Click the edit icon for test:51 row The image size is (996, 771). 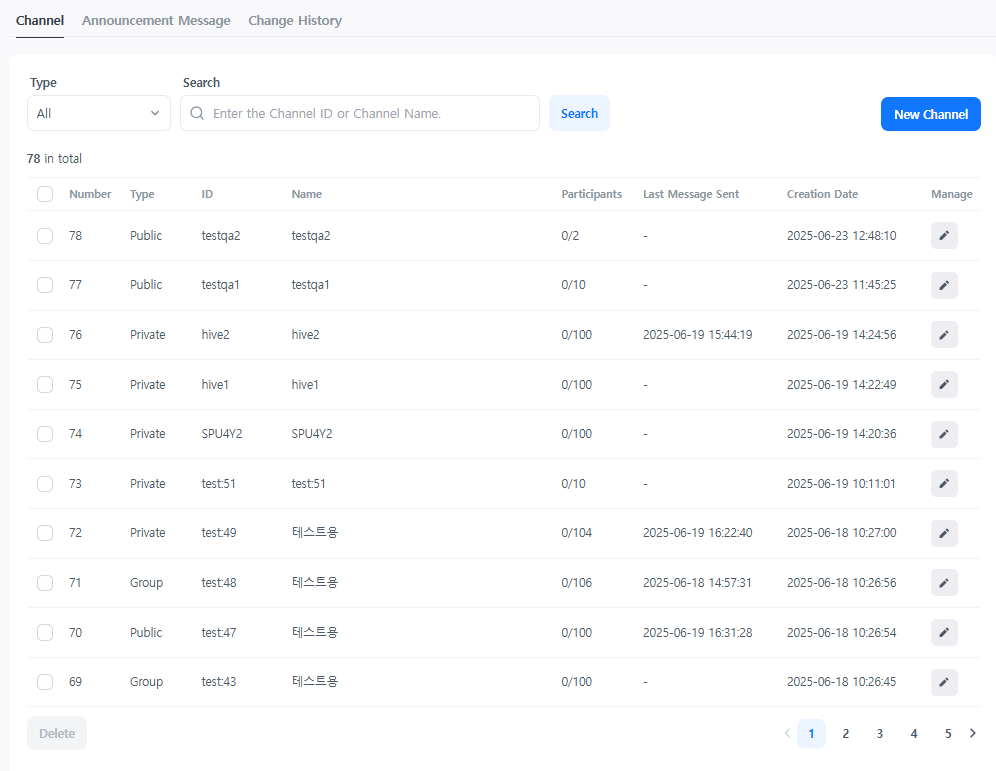pyautogui.click(x=944, y=483)
